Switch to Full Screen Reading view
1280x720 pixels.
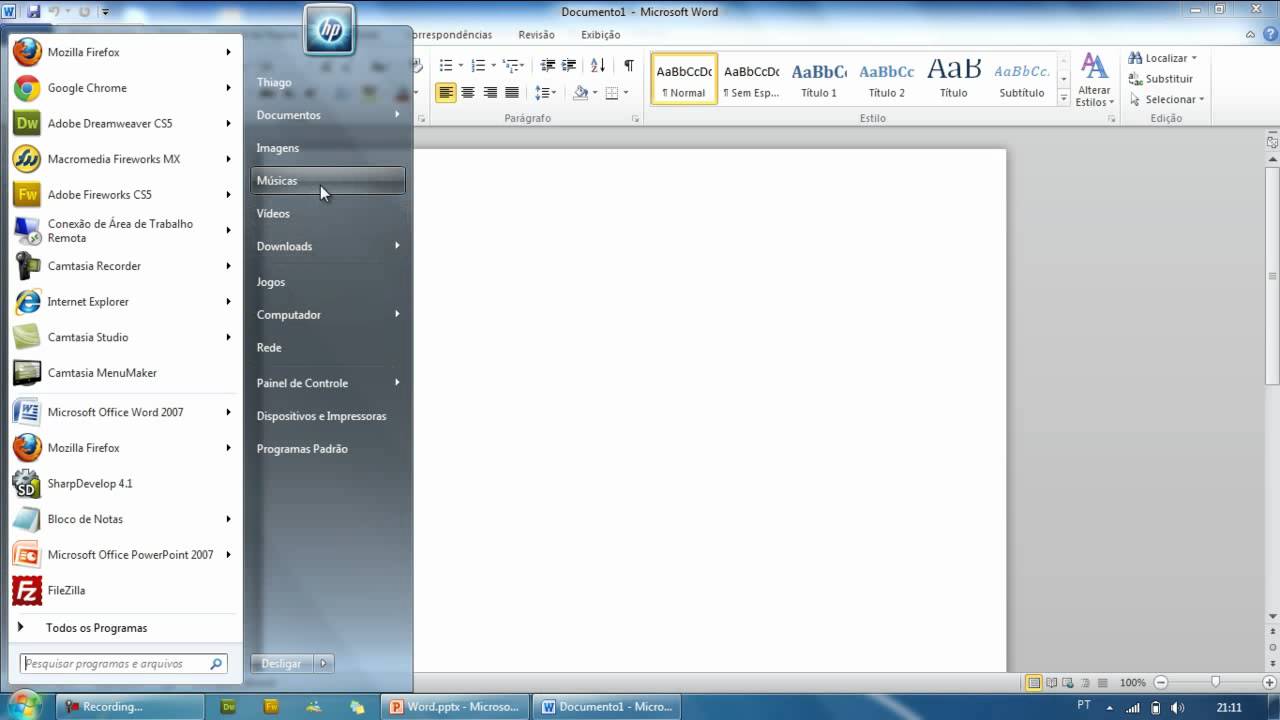coord(1052,682)
